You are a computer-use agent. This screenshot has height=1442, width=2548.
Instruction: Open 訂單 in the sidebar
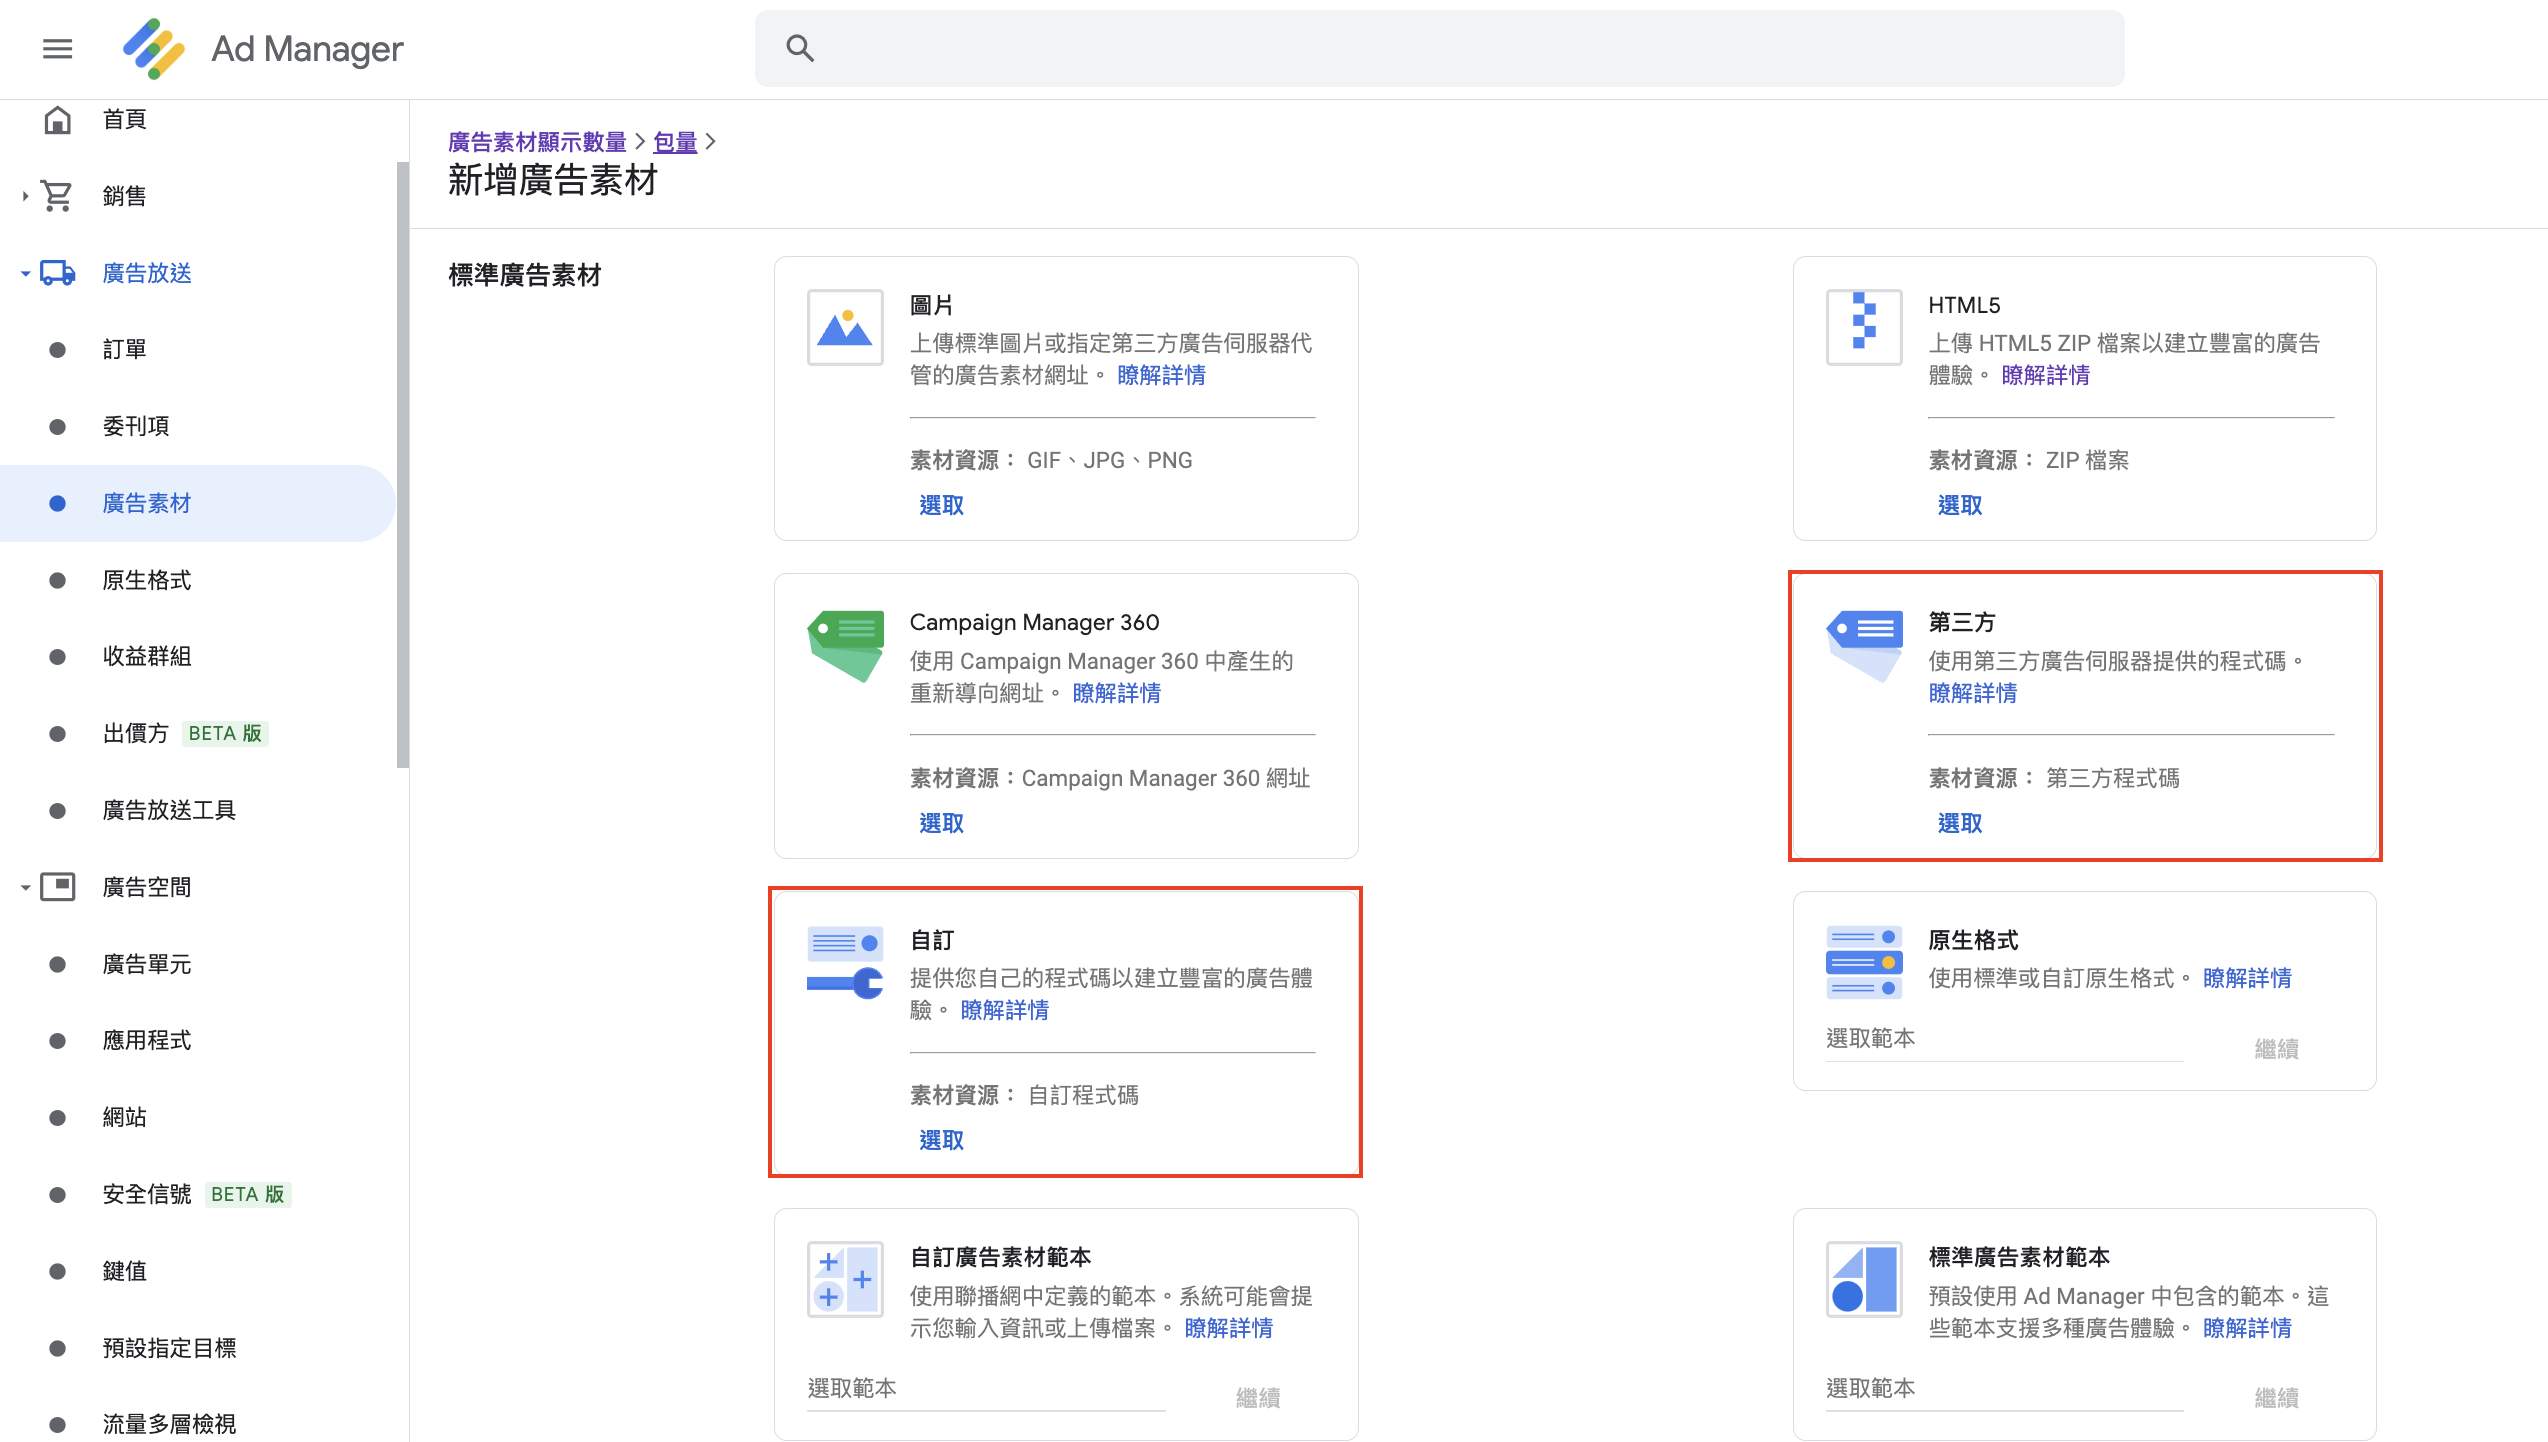click(x=198, y=350)
